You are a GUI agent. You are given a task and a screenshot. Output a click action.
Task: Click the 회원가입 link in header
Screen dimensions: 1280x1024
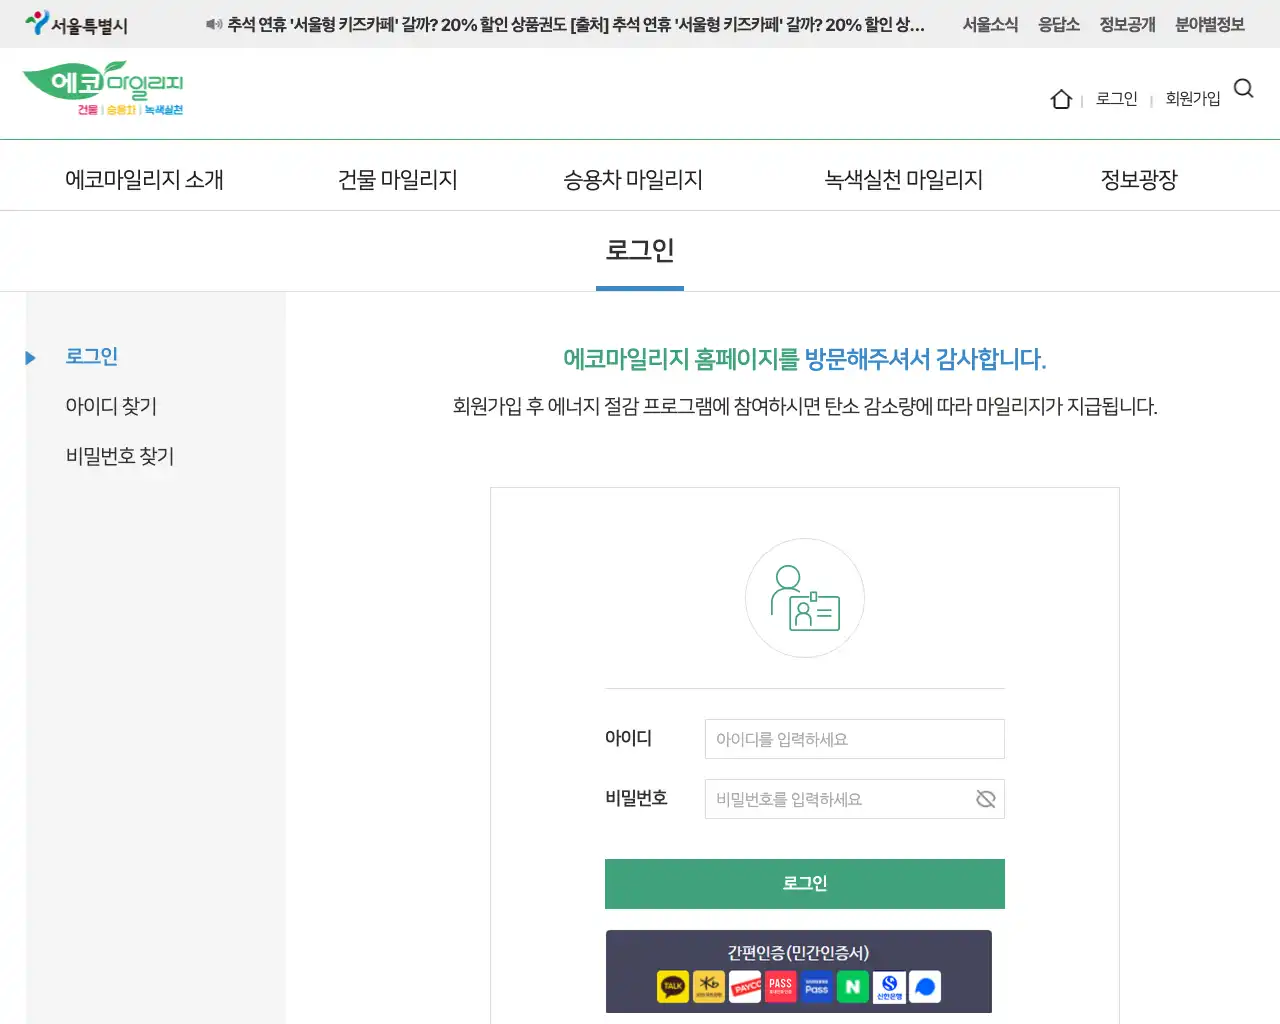[1193, 98]
